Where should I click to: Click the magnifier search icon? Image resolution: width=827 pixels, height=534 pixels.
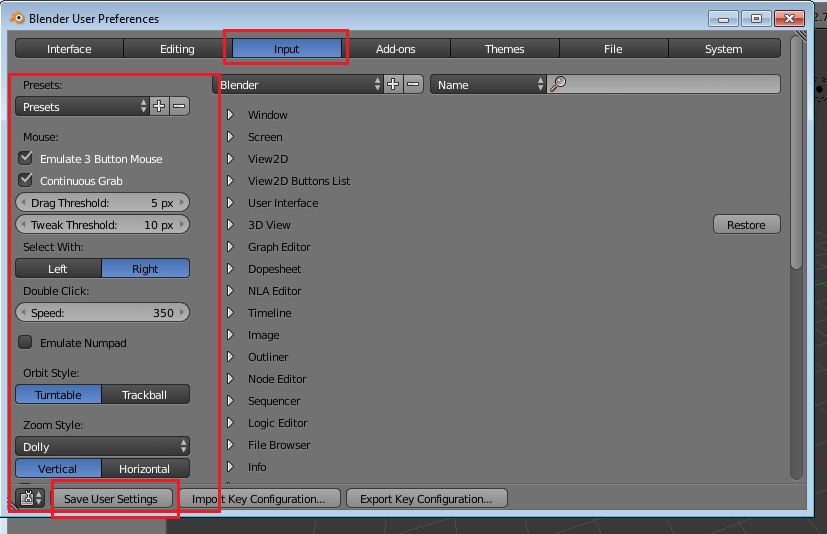coord(557,84)
